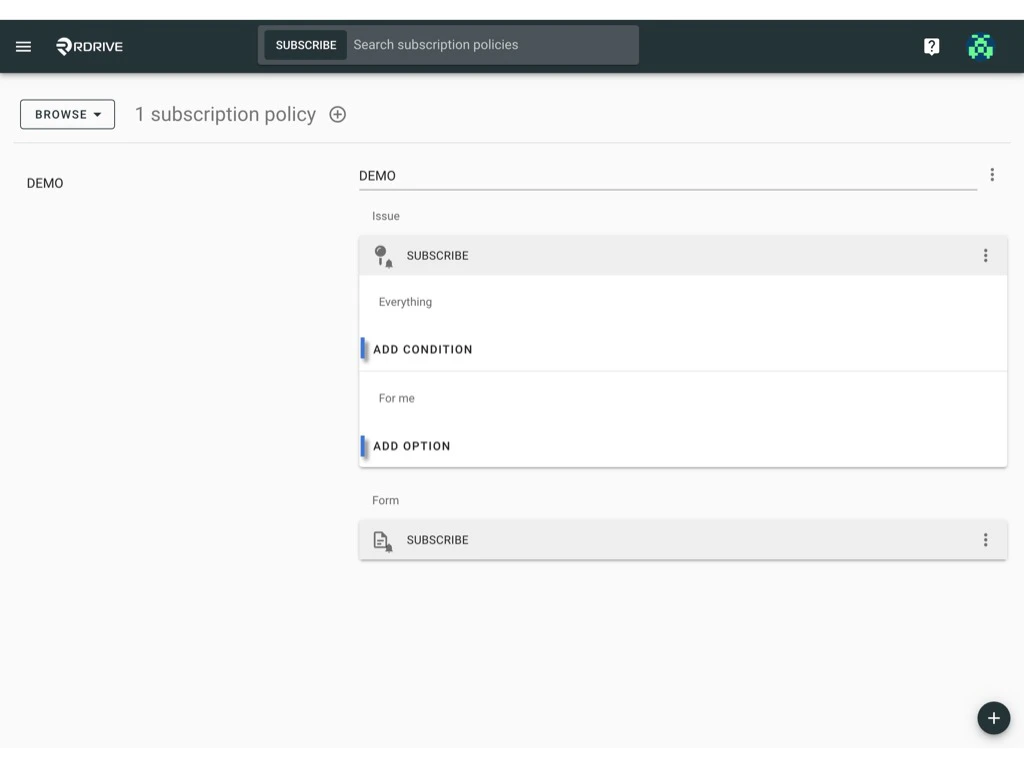Viewport: 1024px width, 768px height.
Task: Open the Form SUBSCRIBE three-dot menu
Action: click(986, 540)
